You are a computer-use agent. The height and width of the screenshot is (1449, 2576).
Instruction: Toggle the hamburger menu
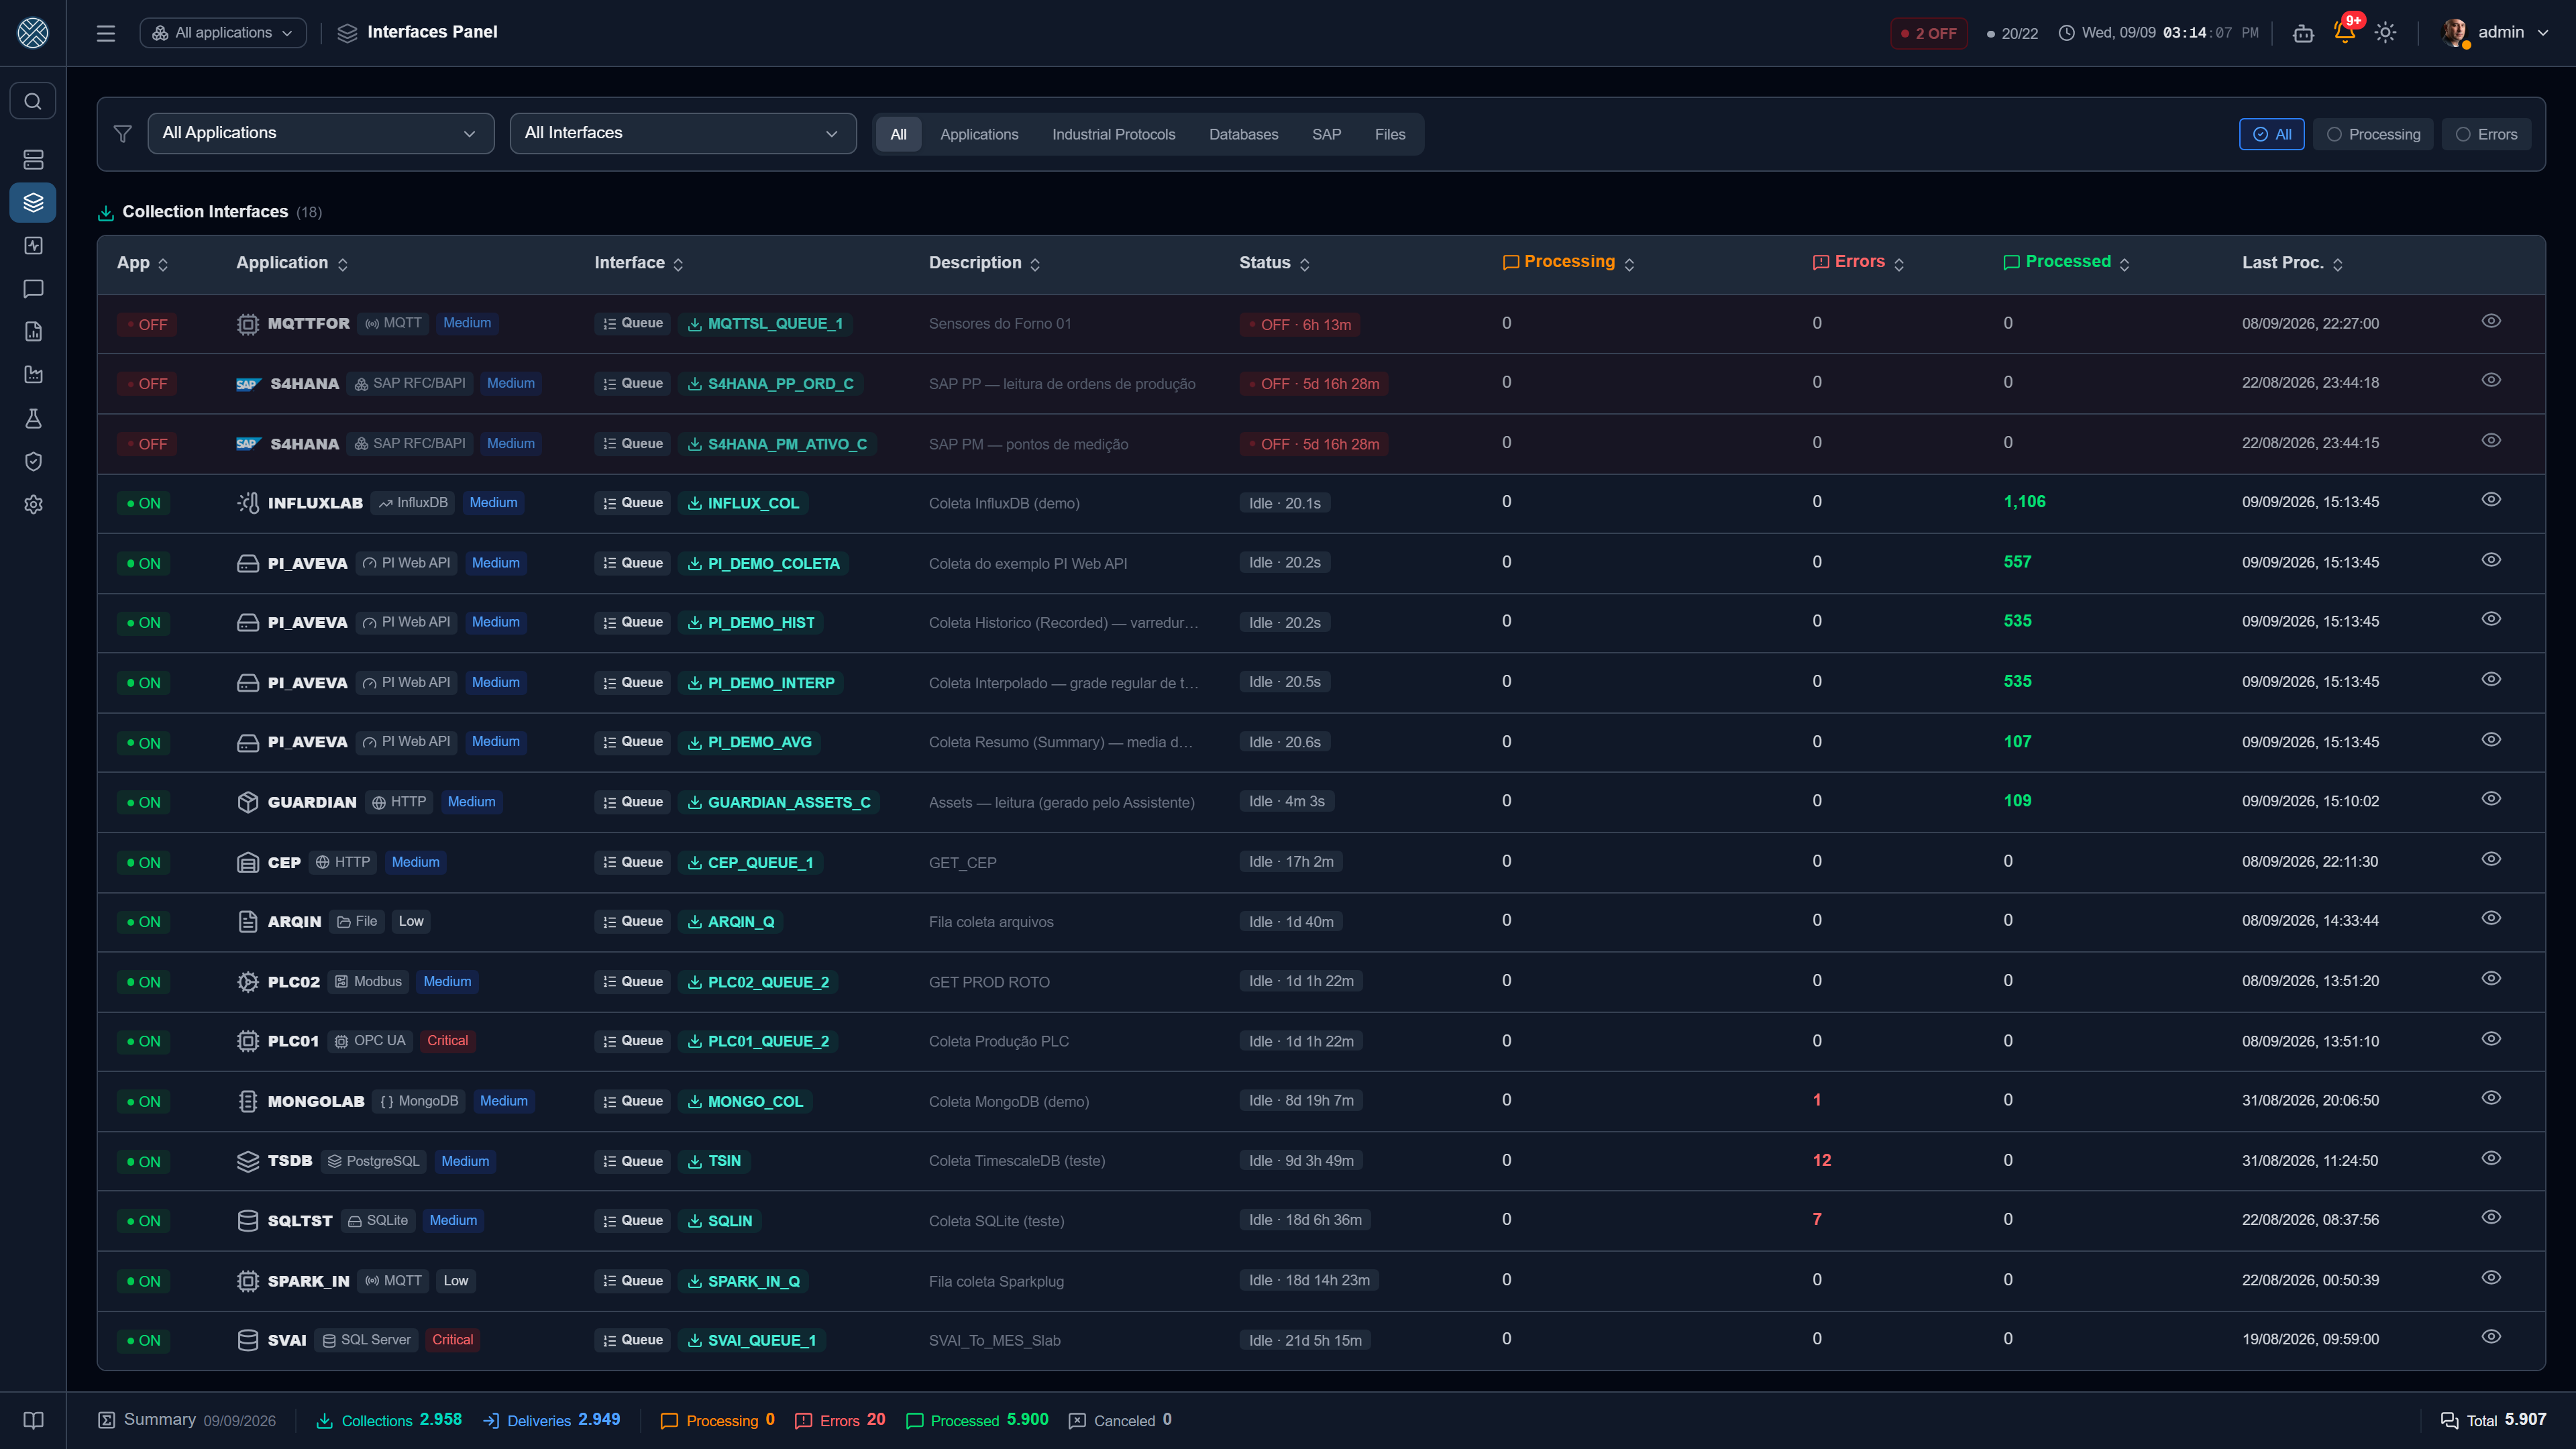(x=106, y=33)
